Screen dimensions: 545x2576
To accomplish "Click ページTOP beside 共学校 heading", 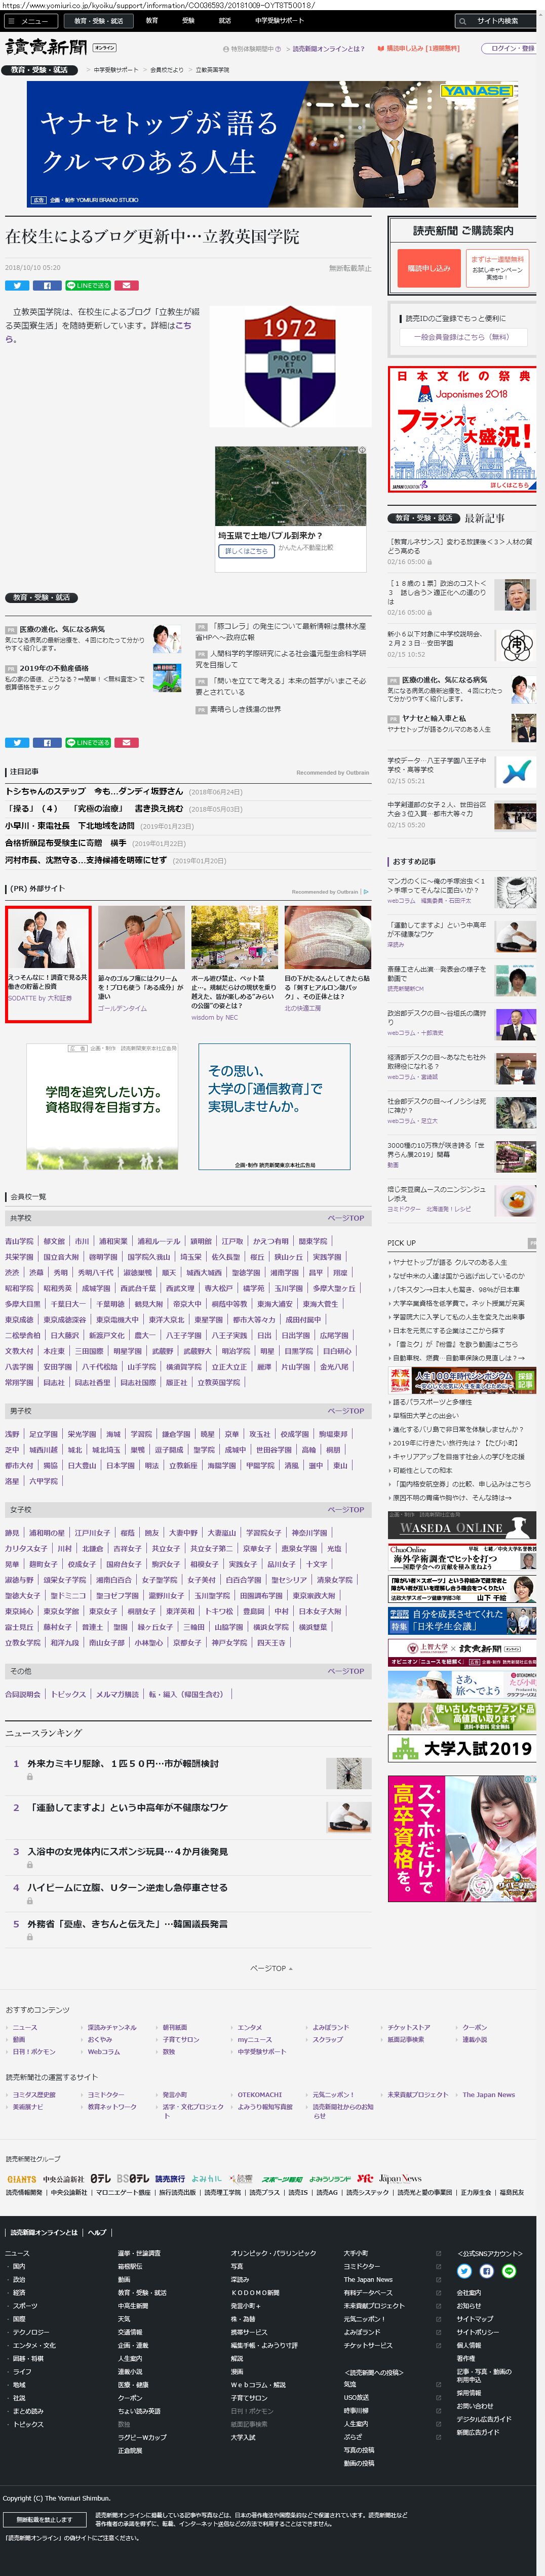I will [346, 1219].
